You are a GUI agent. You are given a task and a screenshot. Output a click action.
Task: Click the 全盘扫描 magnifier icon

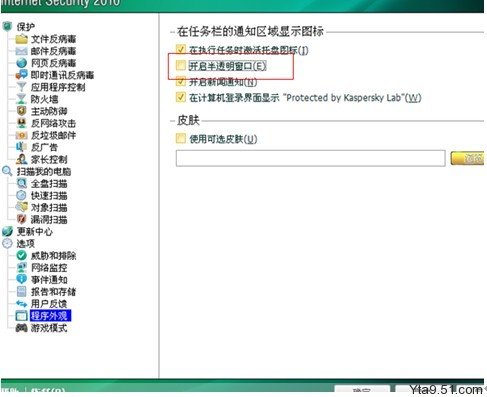(21, 183)
